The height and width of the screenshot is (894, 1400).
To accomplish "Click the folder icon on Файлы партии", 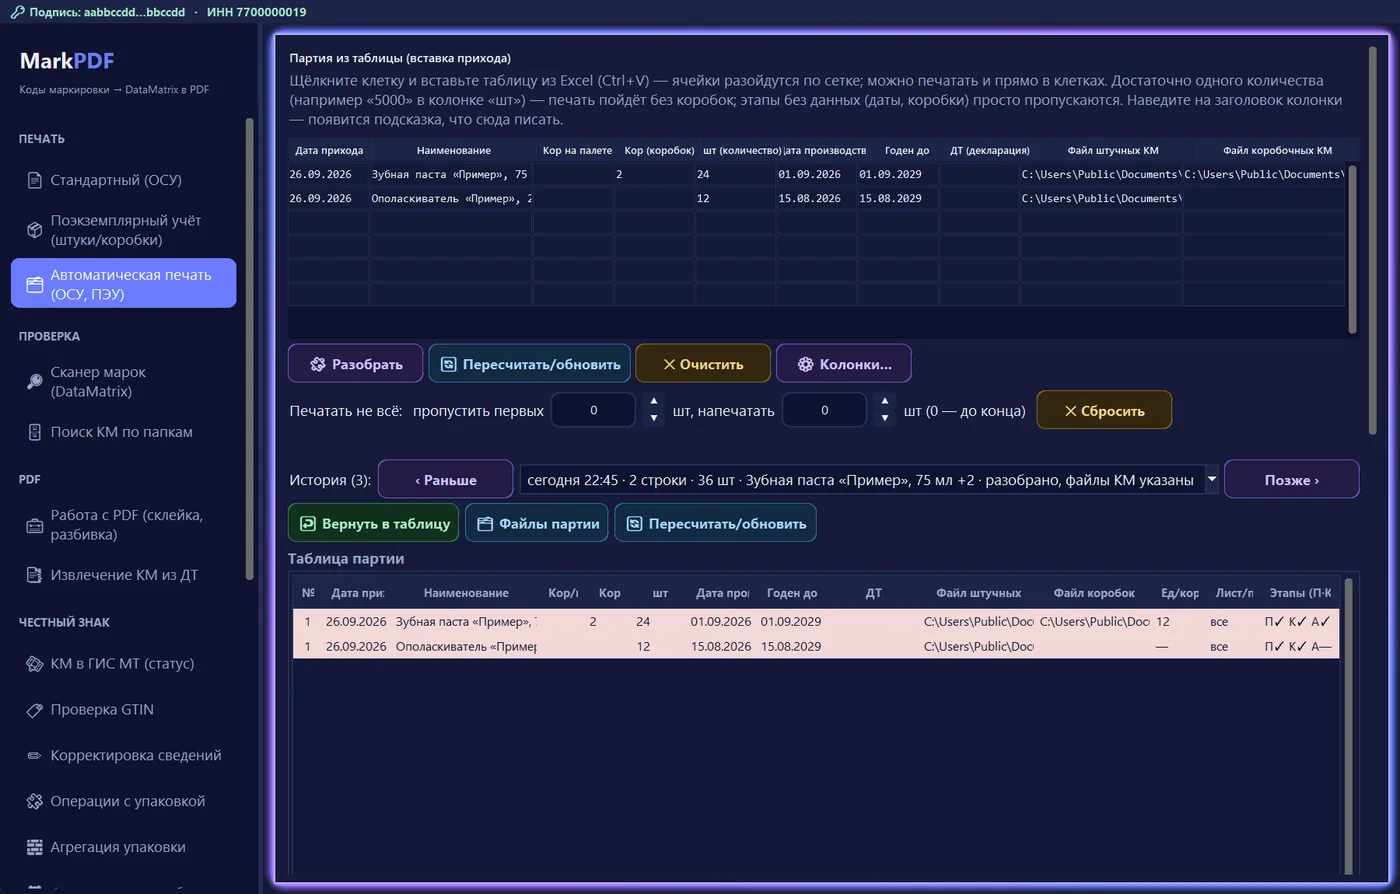I will (x=485, y=523).
